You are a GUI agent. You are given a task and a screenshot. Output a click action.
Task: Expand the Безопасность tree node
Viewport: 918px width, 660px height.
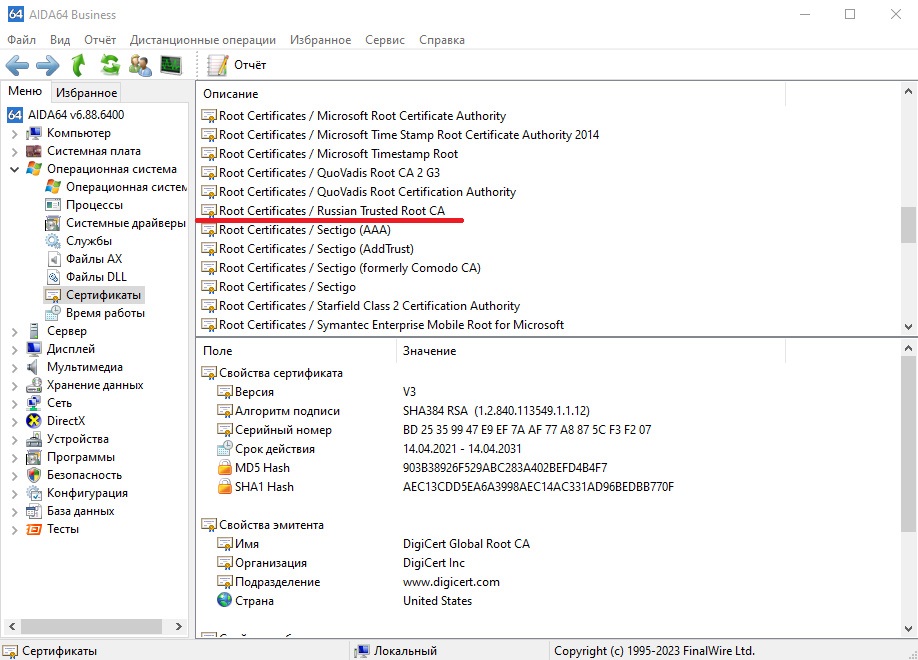click(x=14, y=476)
